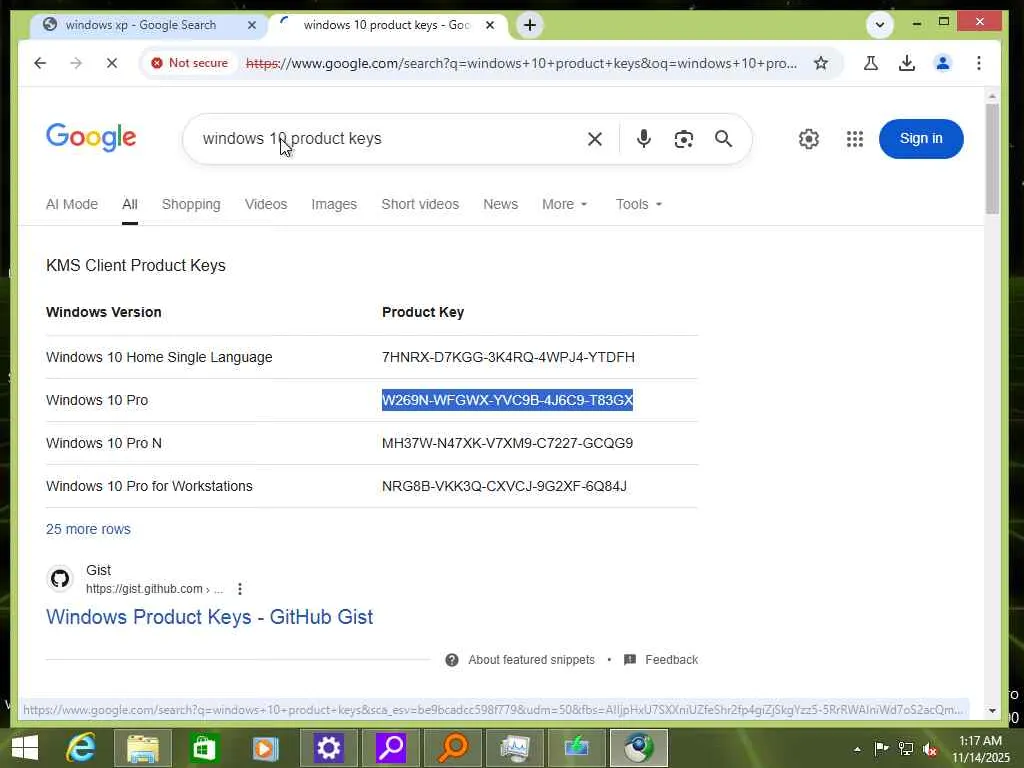Open Chrome three-dot menu

pyautogui.click(x=978, y=63)
